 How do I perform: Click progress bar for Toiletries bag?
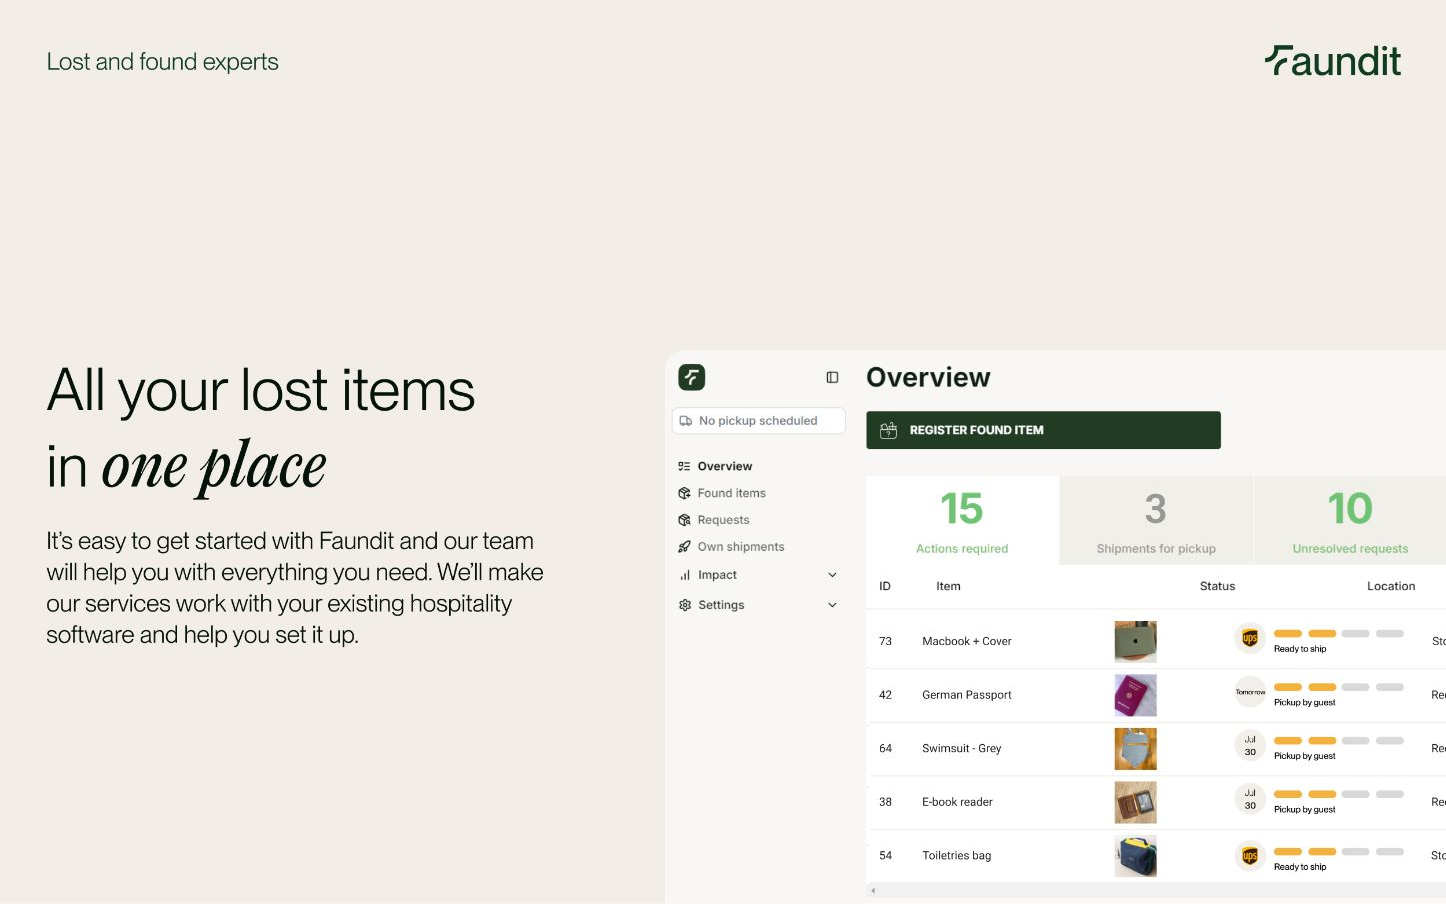(x=1339, y=852)
